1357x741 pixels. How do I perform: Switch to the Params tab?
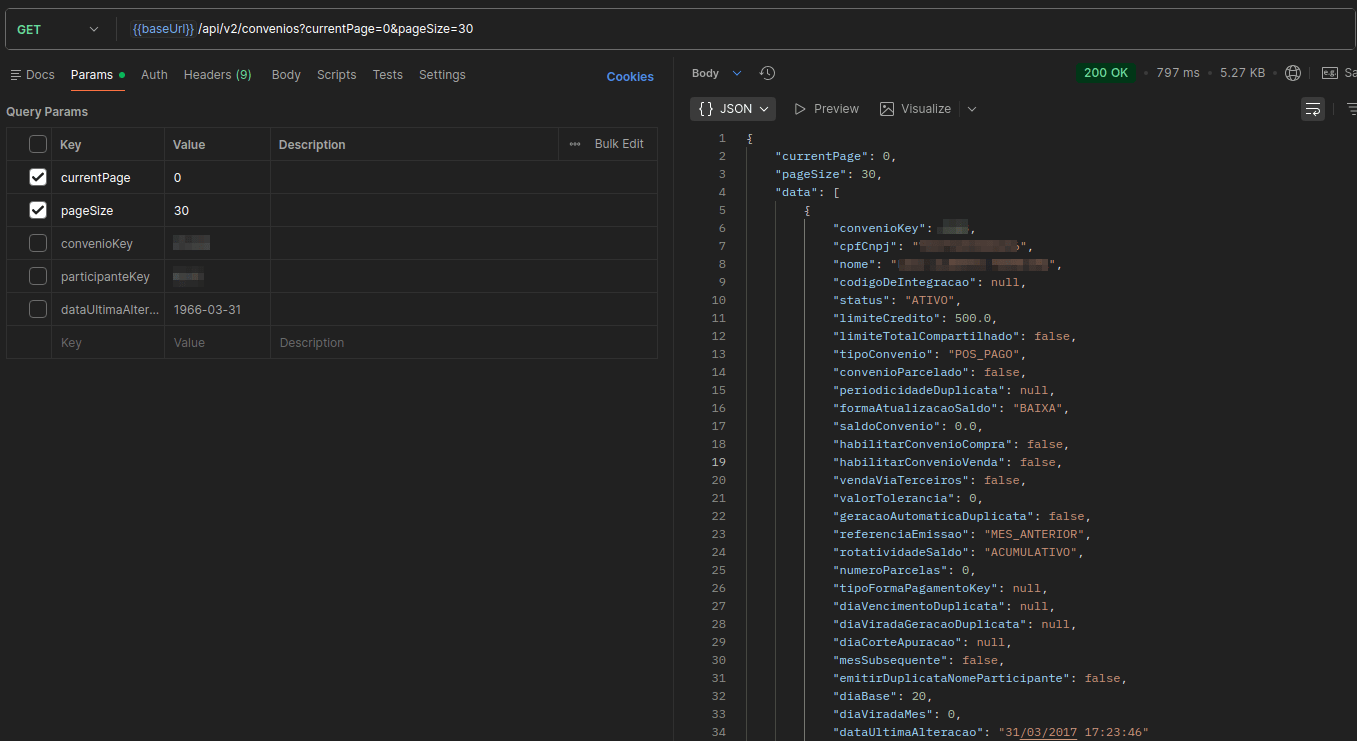97,75
